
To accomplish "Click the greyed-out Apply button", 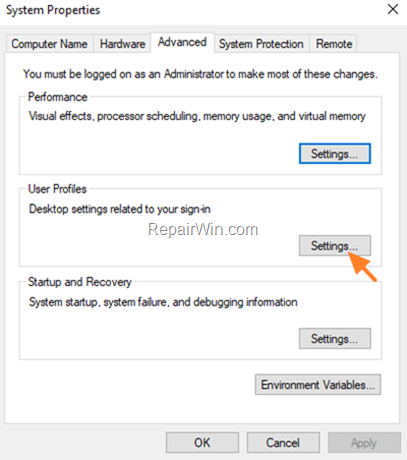I will coord(364,443).
